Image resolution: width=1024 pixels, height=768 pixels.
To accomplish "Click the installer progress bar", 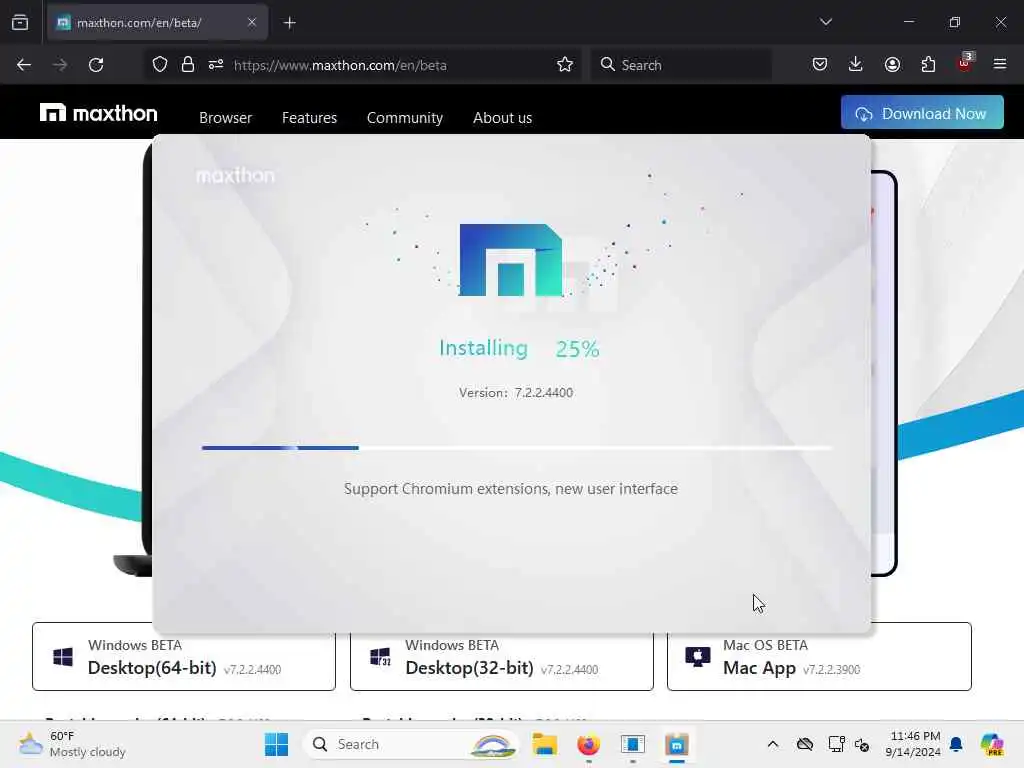I will coord(517,448).
